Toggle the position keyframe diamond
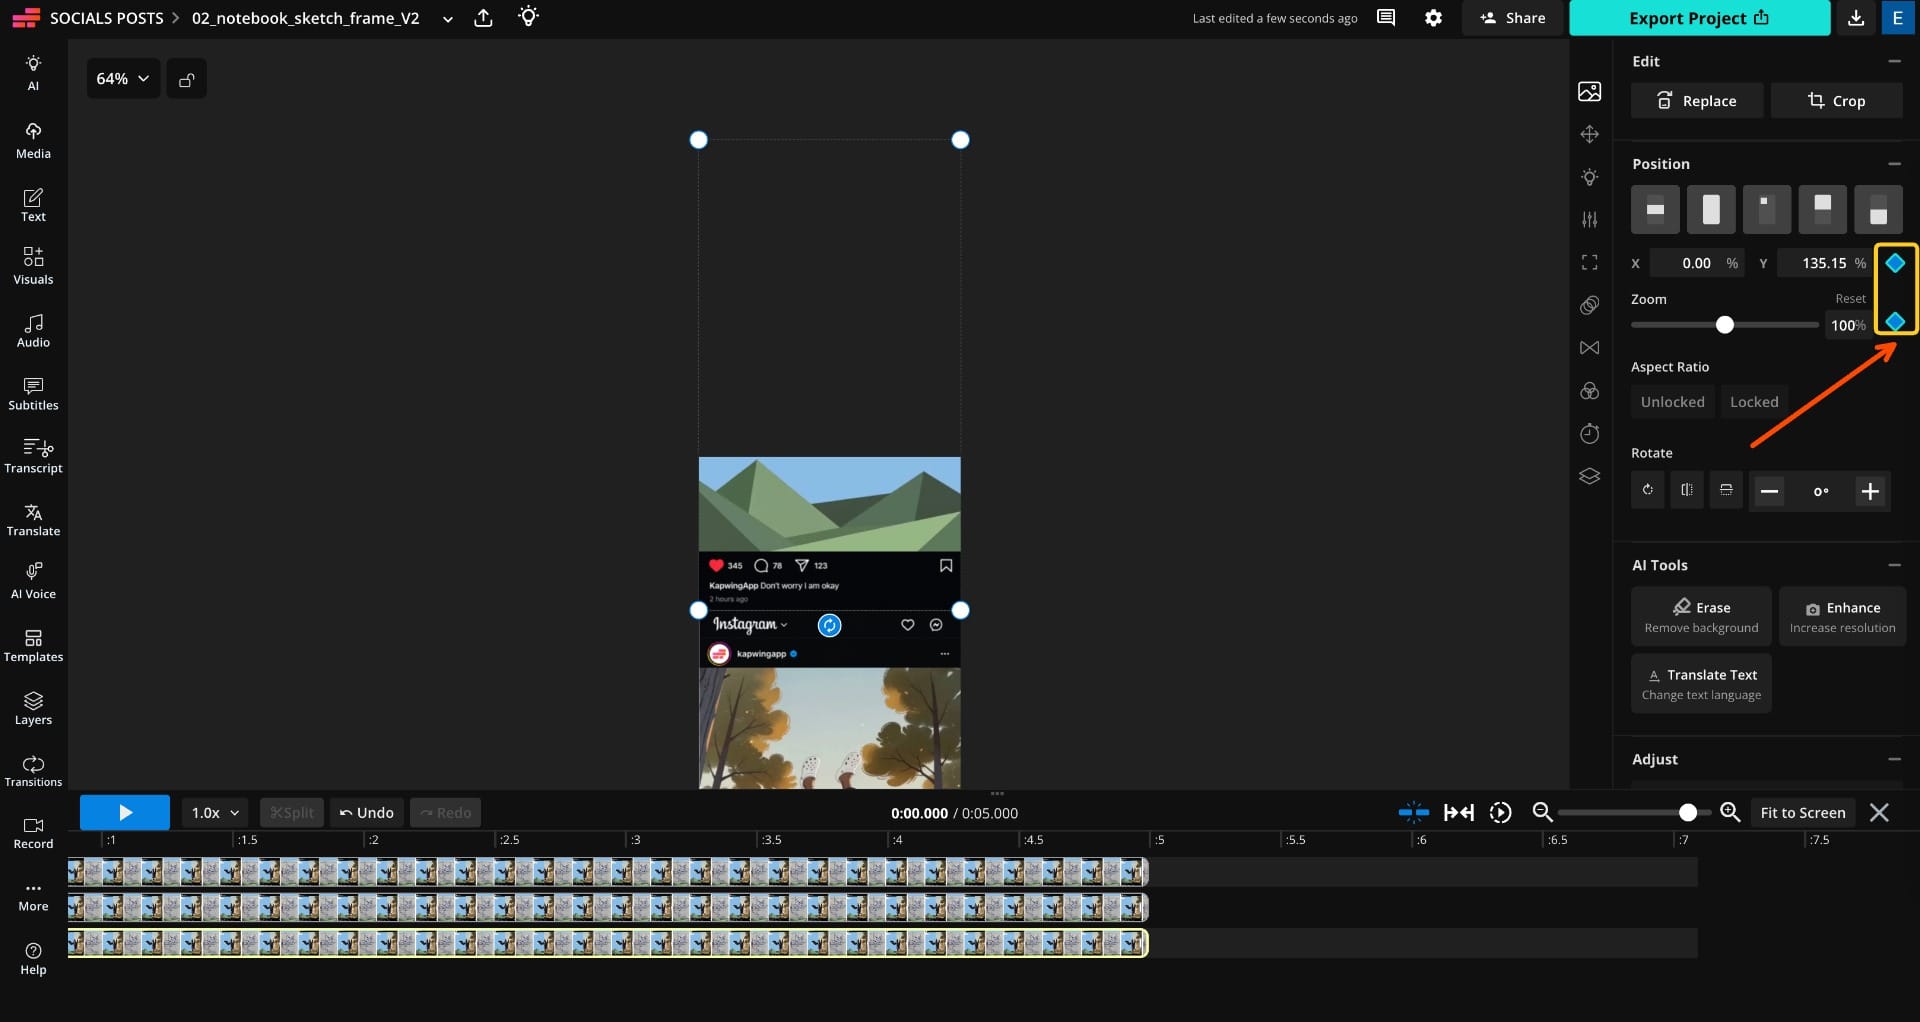1920x1022 pixels. [x=1895, y=263]
